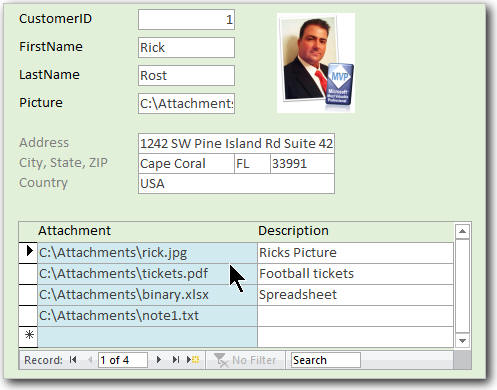Go to the next record arrow
Image resolution: width=497 pixels, height=390 pixels.
pos(159,360)
